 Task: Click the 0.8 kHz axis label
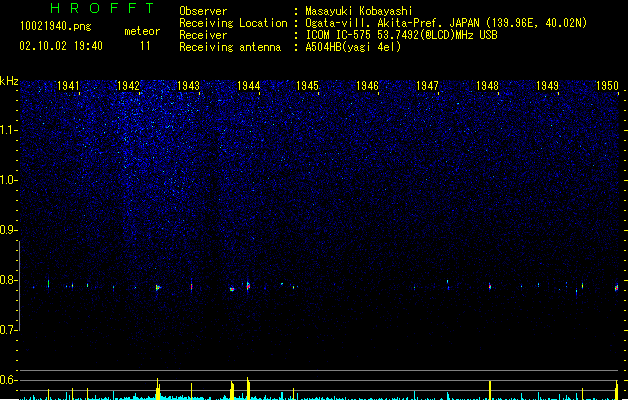[x=8, y=280]
